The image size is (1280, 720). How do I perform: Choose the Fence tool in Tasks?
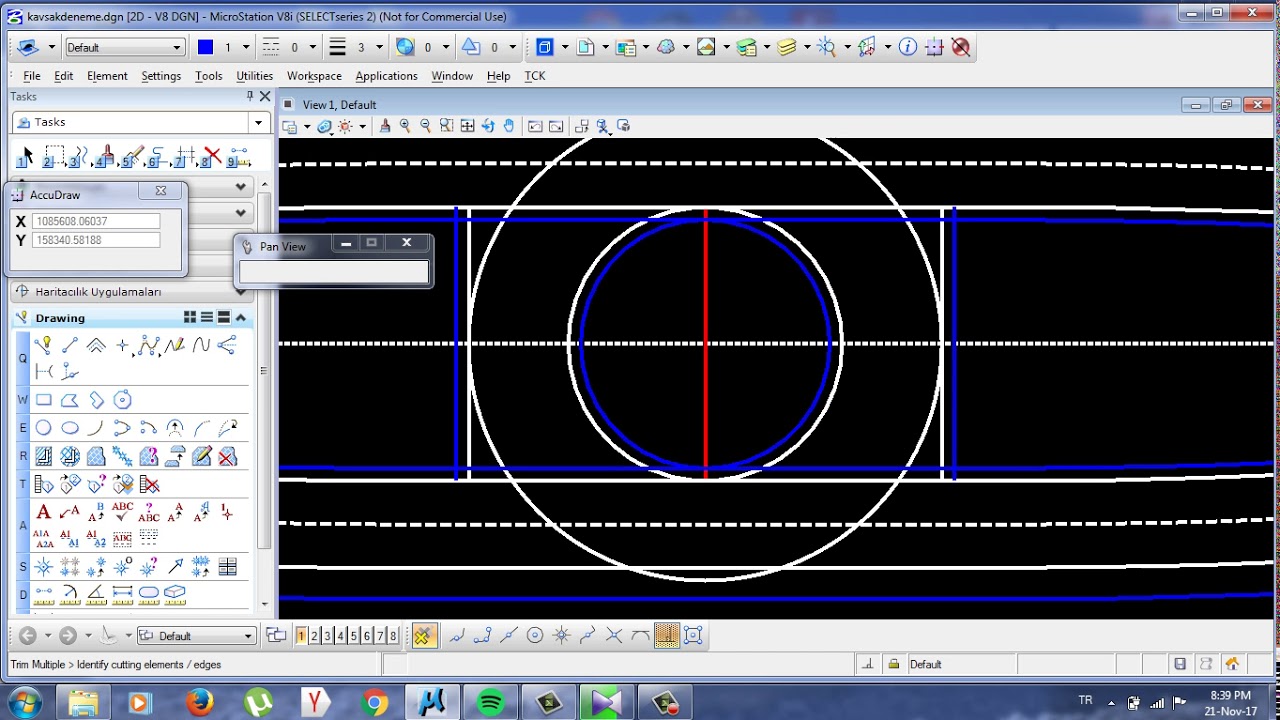[54, 156]
